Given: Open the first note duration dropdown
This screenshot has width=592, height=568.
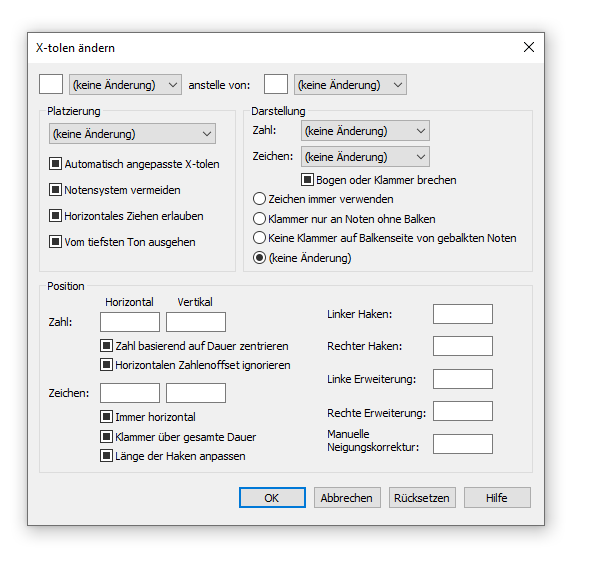Looking at the screenshot, I should (x=125, y=85).
